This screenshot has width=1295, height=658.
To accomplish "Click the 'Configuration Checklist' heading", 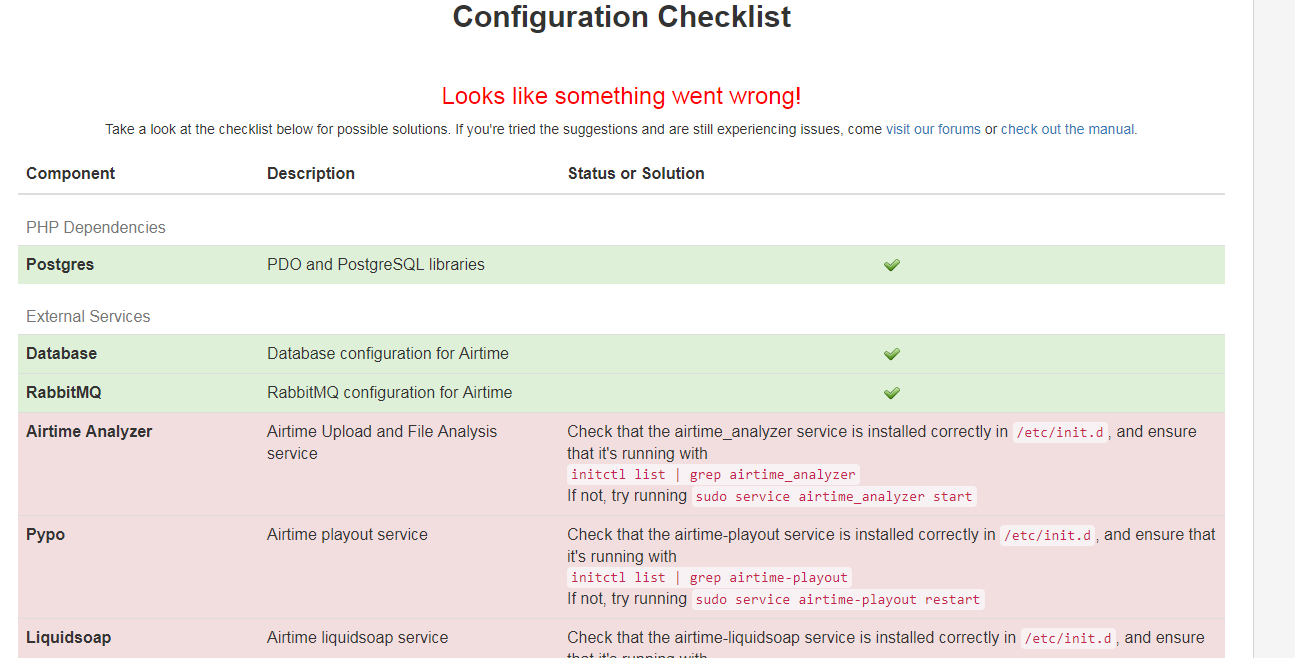I will click(x=622, y=17).
